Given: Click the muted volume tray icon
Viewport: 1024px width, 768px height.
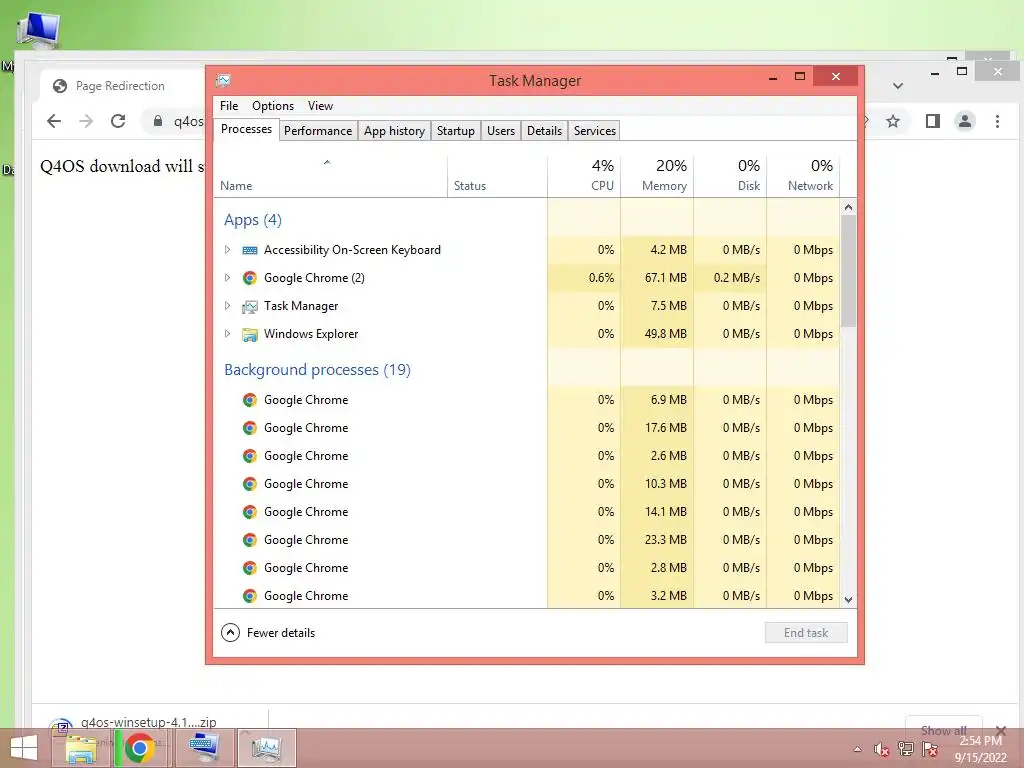Looking at the screenshot, I should point(882,749).
